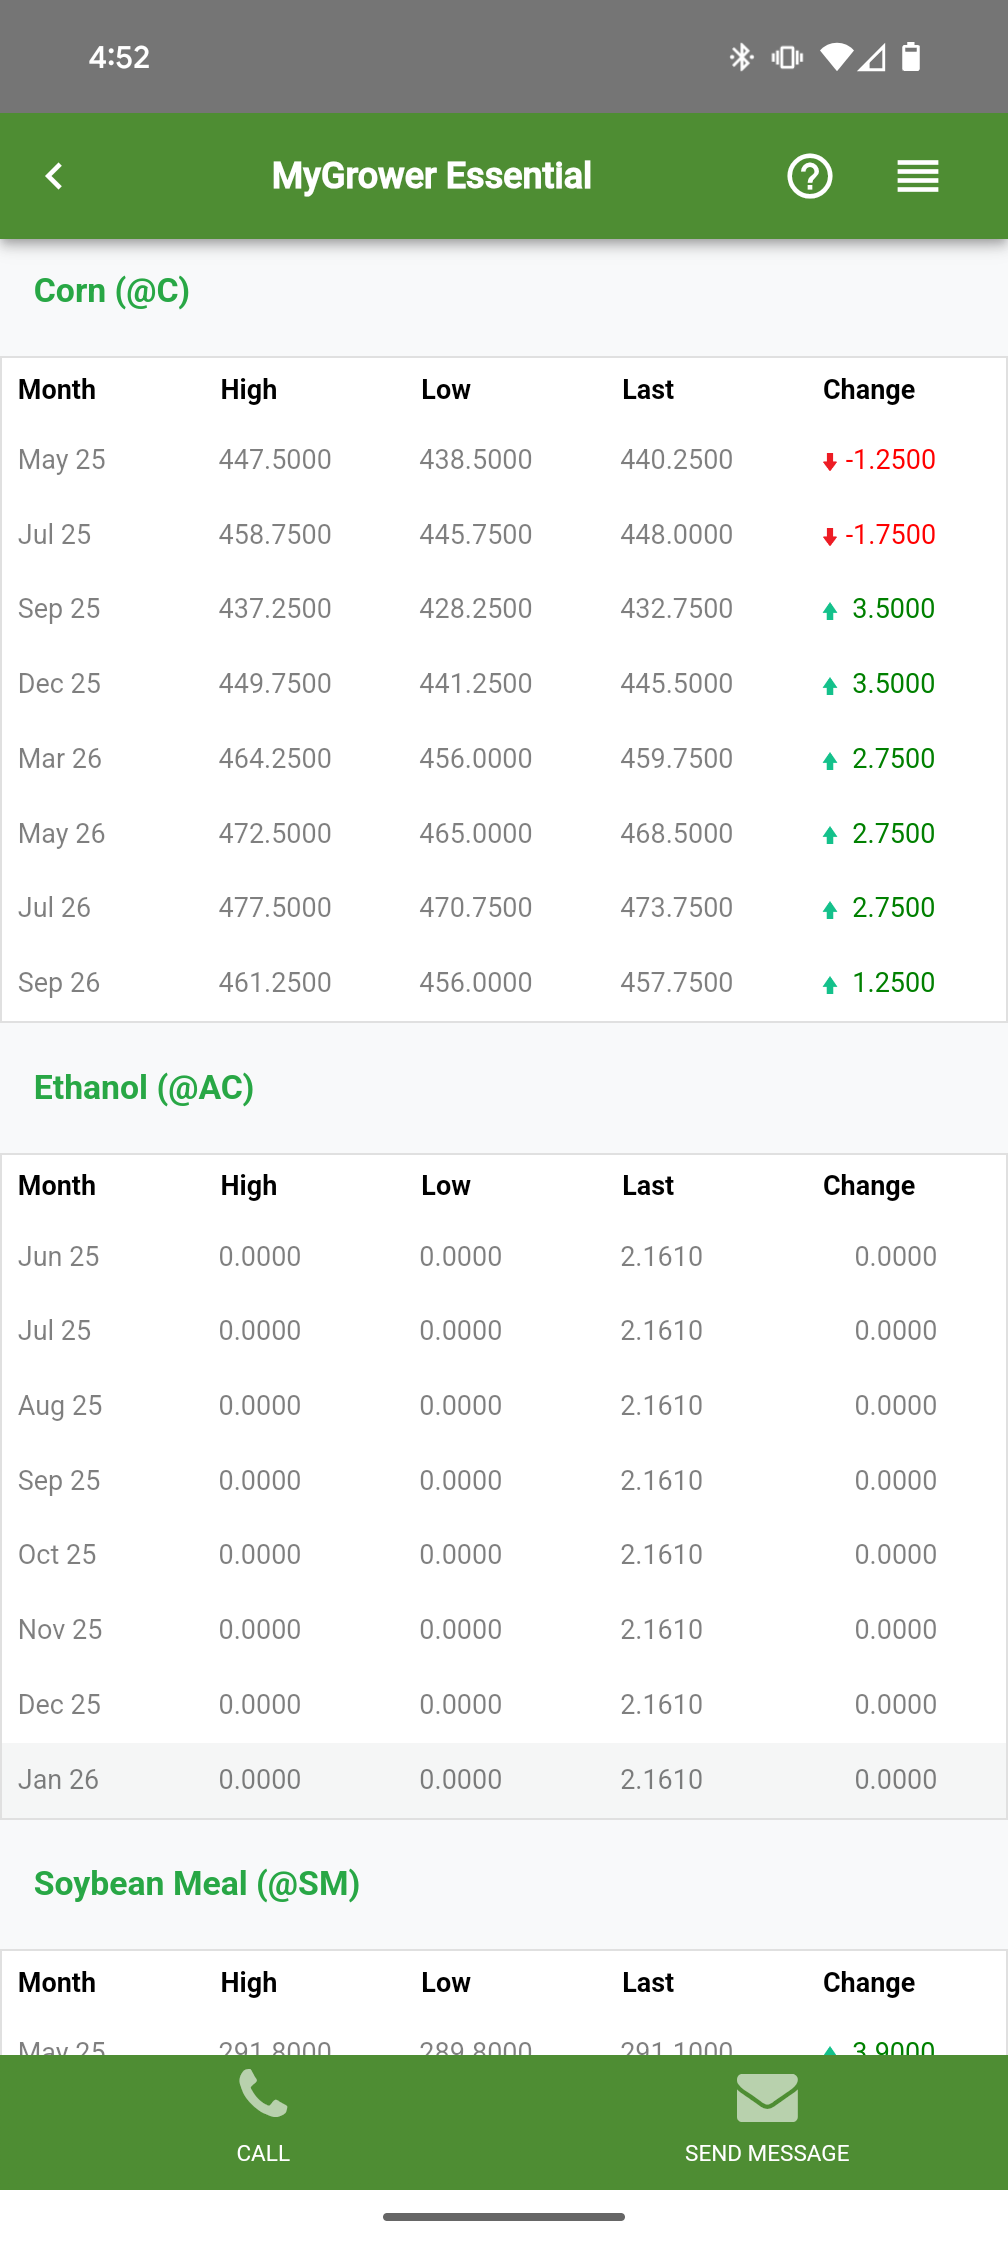Select Corn high value 477.5000
The width and height of the screenshot is (1008, 2244).
275,907
